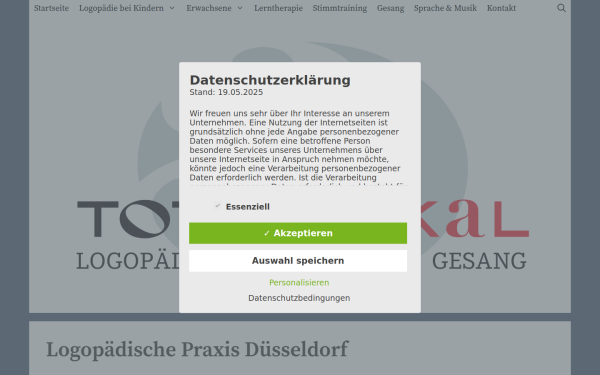The image size is (600, 375).
Task: Toggle the Essenziell checkbox
Action: point(217,206)
